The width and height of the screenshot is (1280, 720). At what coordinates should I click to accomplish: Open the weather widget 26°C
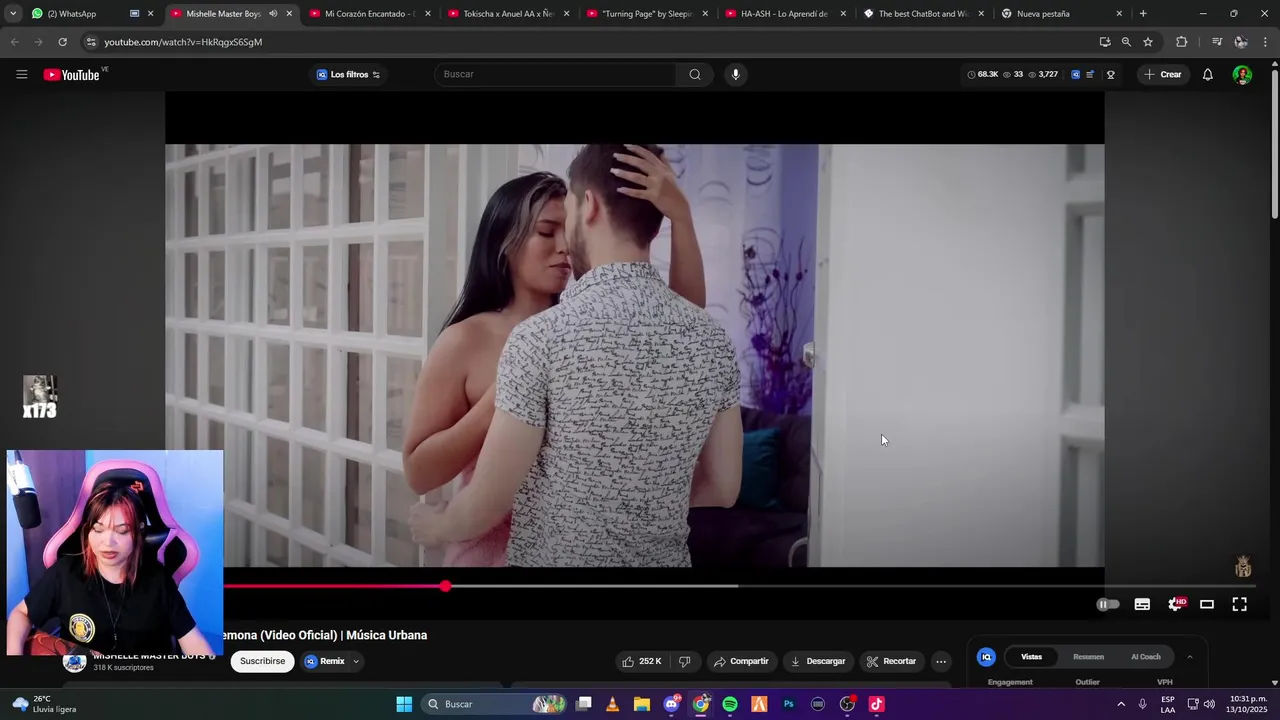click(45, 704)
